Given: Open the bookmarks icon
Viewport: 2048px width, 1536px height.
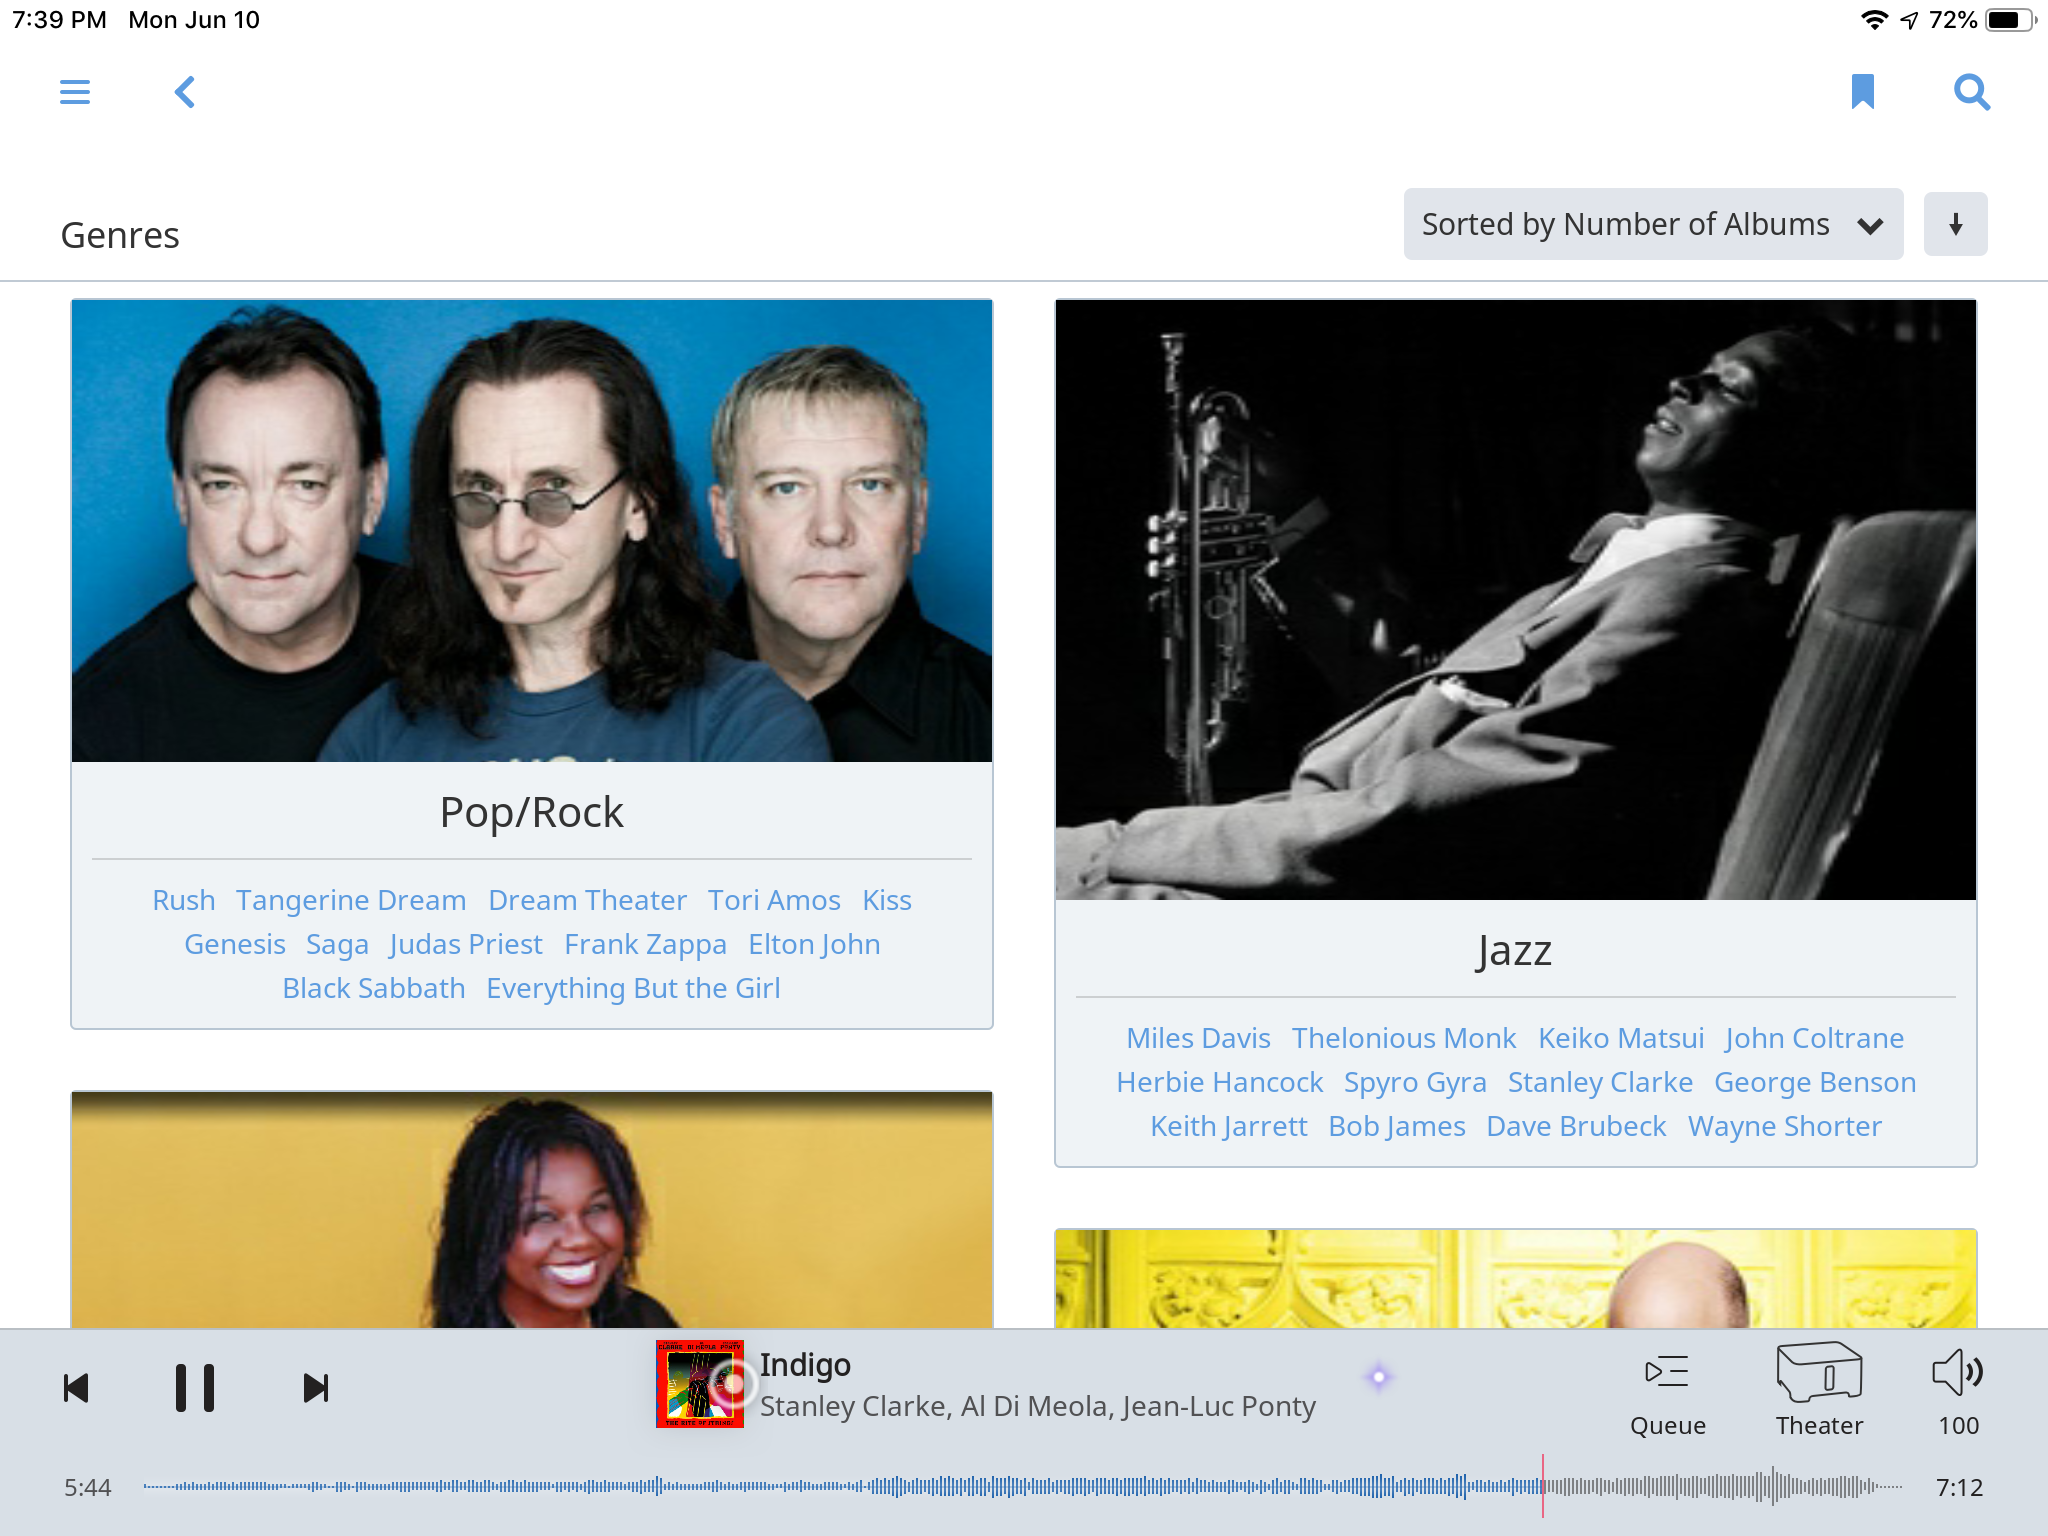Looking at the screenshot, I should point(1862,92).
